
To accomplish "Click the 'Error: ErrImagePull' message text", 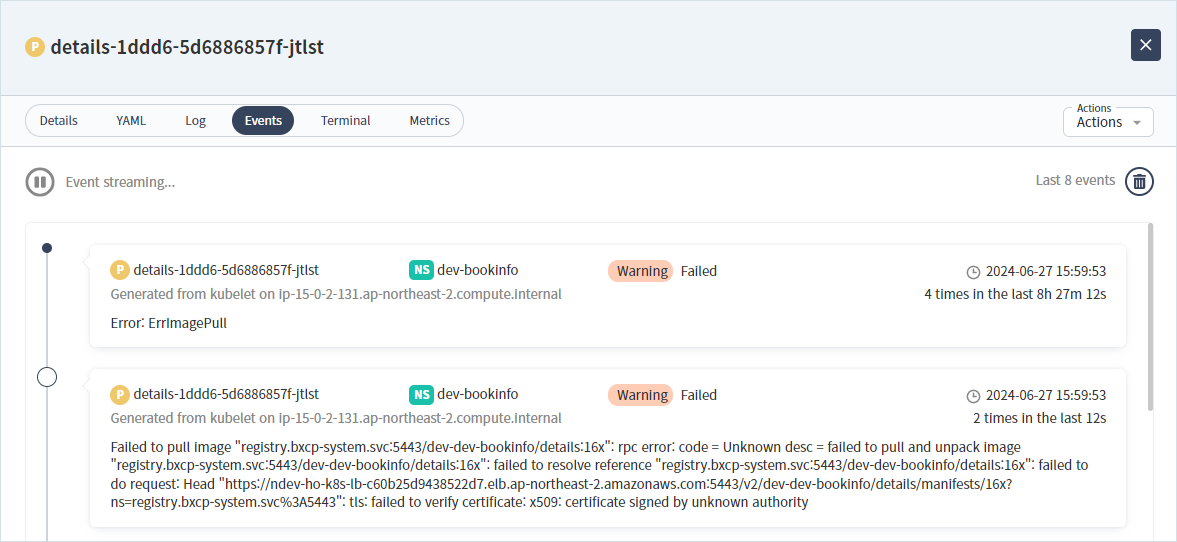I will tap(169, 324).
